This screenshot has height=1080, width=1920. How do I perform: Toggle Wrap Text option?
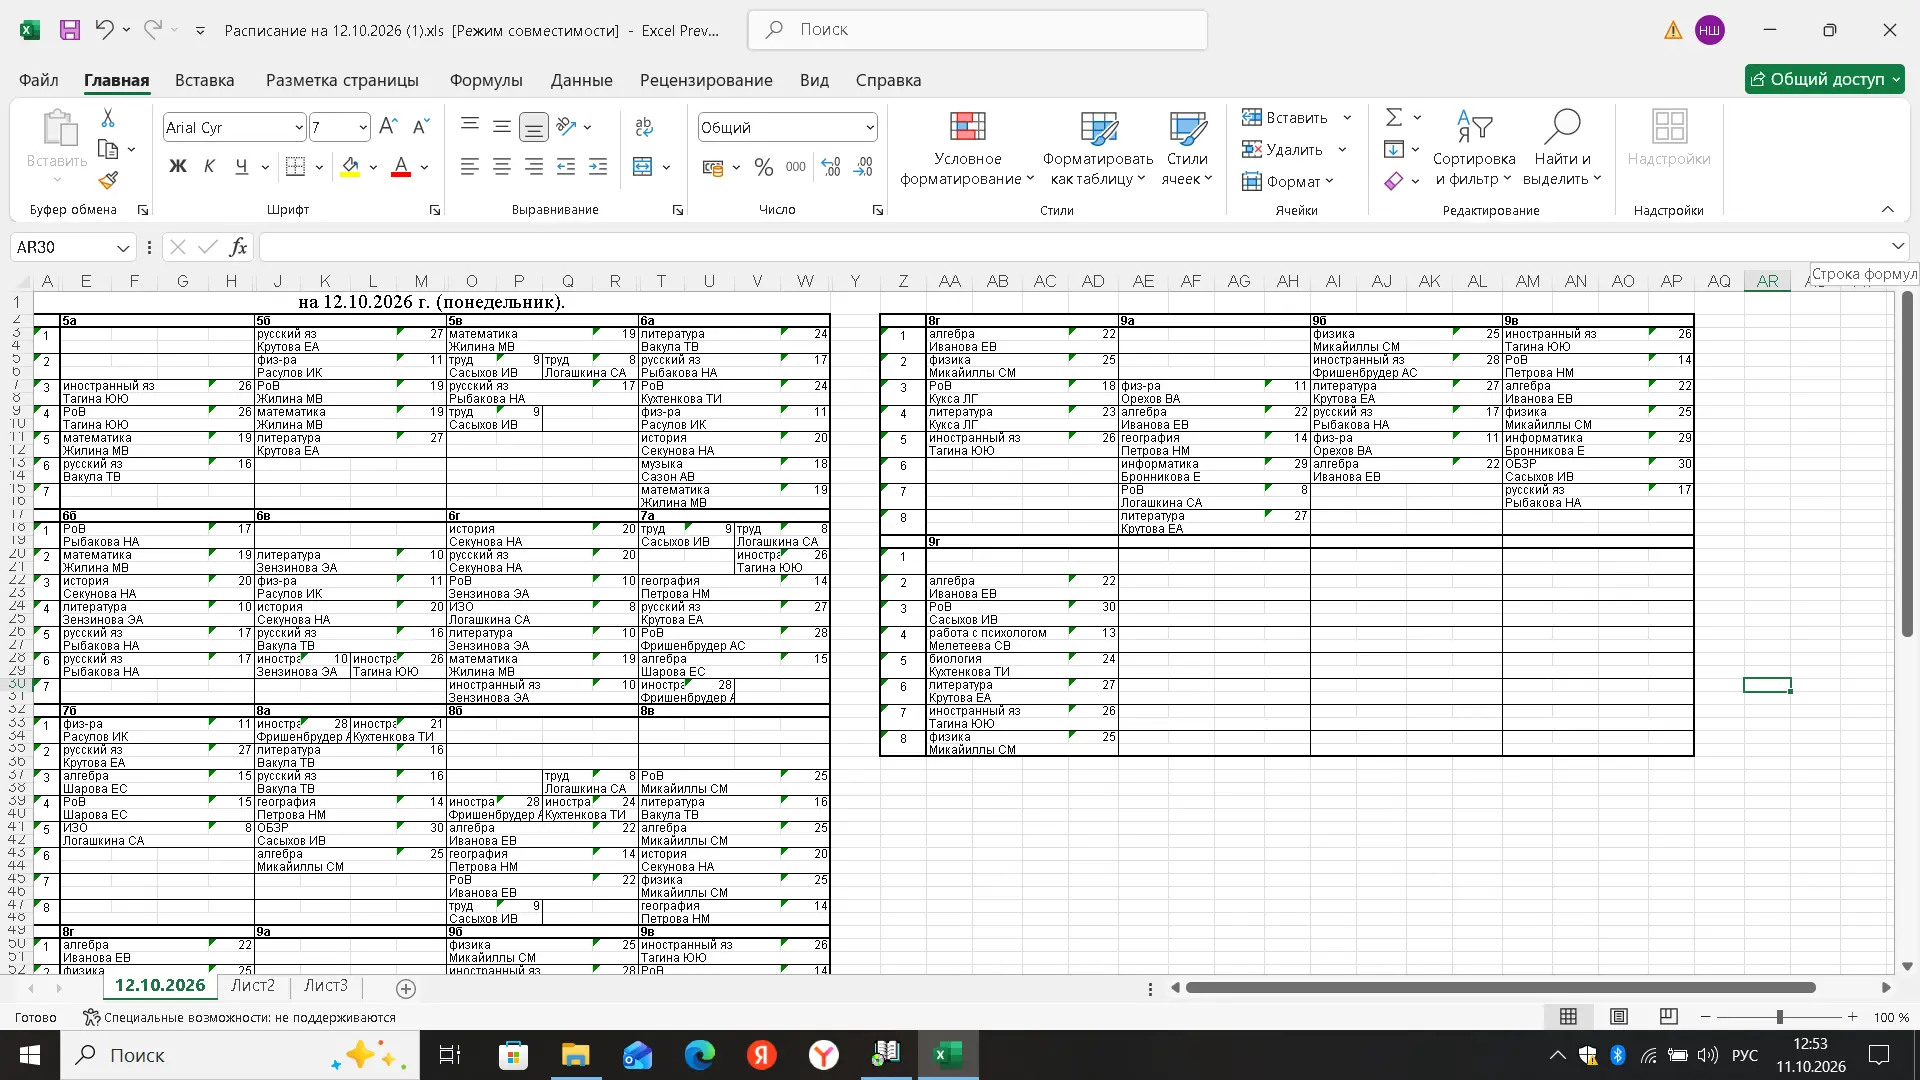click(644, 127)
